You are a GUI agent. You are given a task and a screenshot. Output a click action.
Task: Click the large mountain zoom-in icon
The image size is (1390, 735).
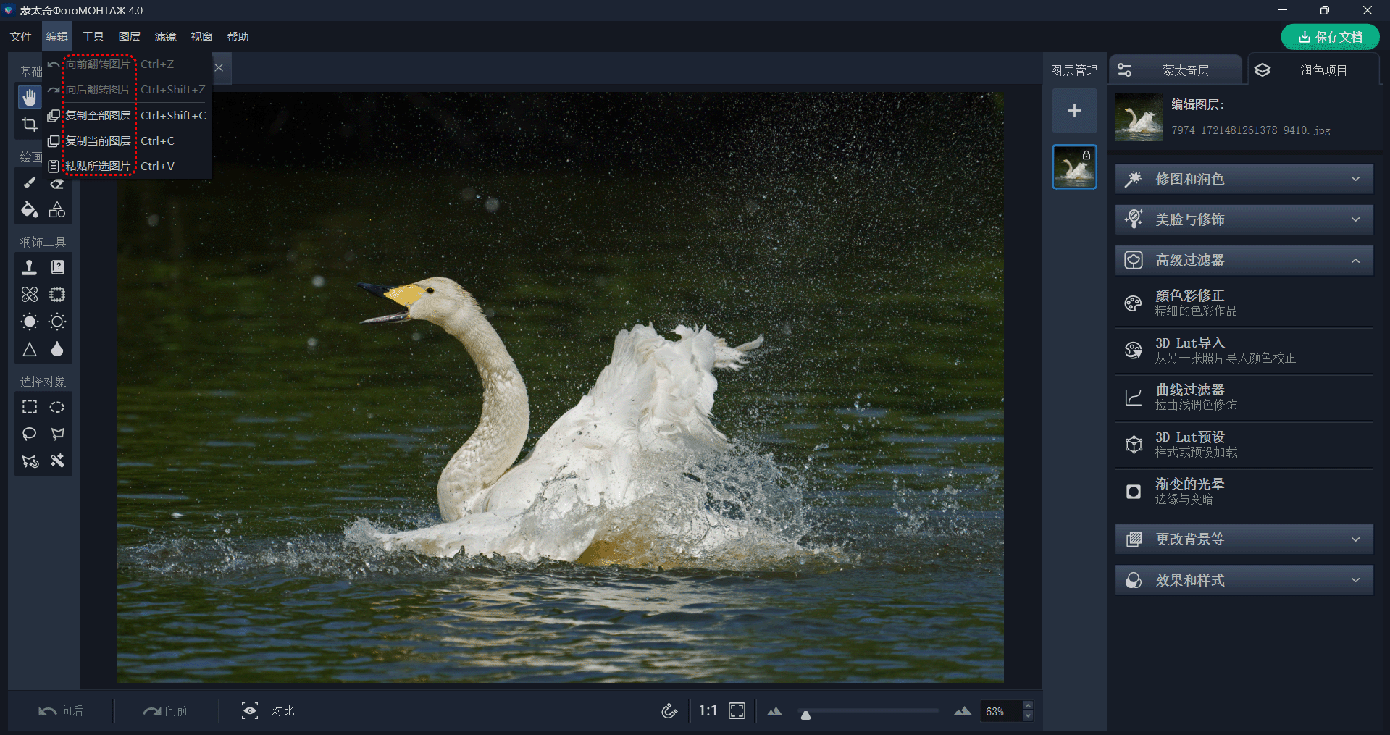coord(962,711)
